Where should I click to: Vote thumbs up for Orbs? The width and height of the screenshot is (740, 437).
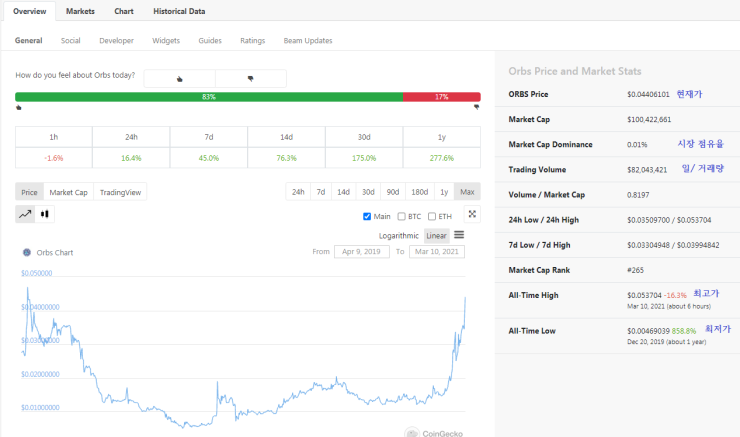click(x=179, y=78)
